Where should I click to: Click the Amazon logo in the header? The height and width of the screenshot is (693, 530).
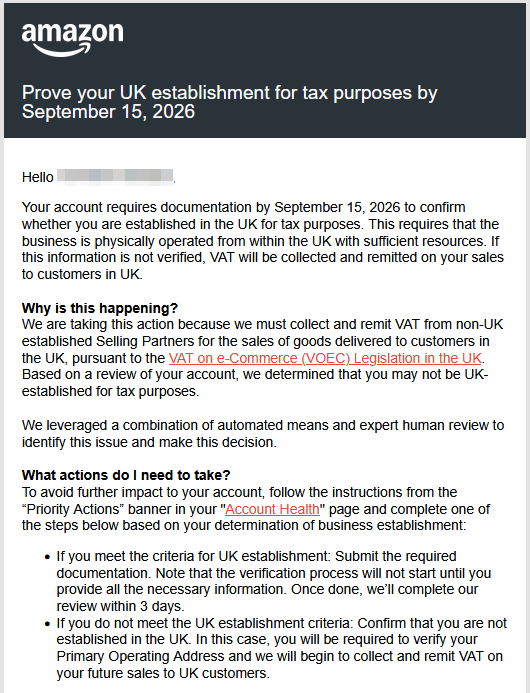click(x=72, y=39)
